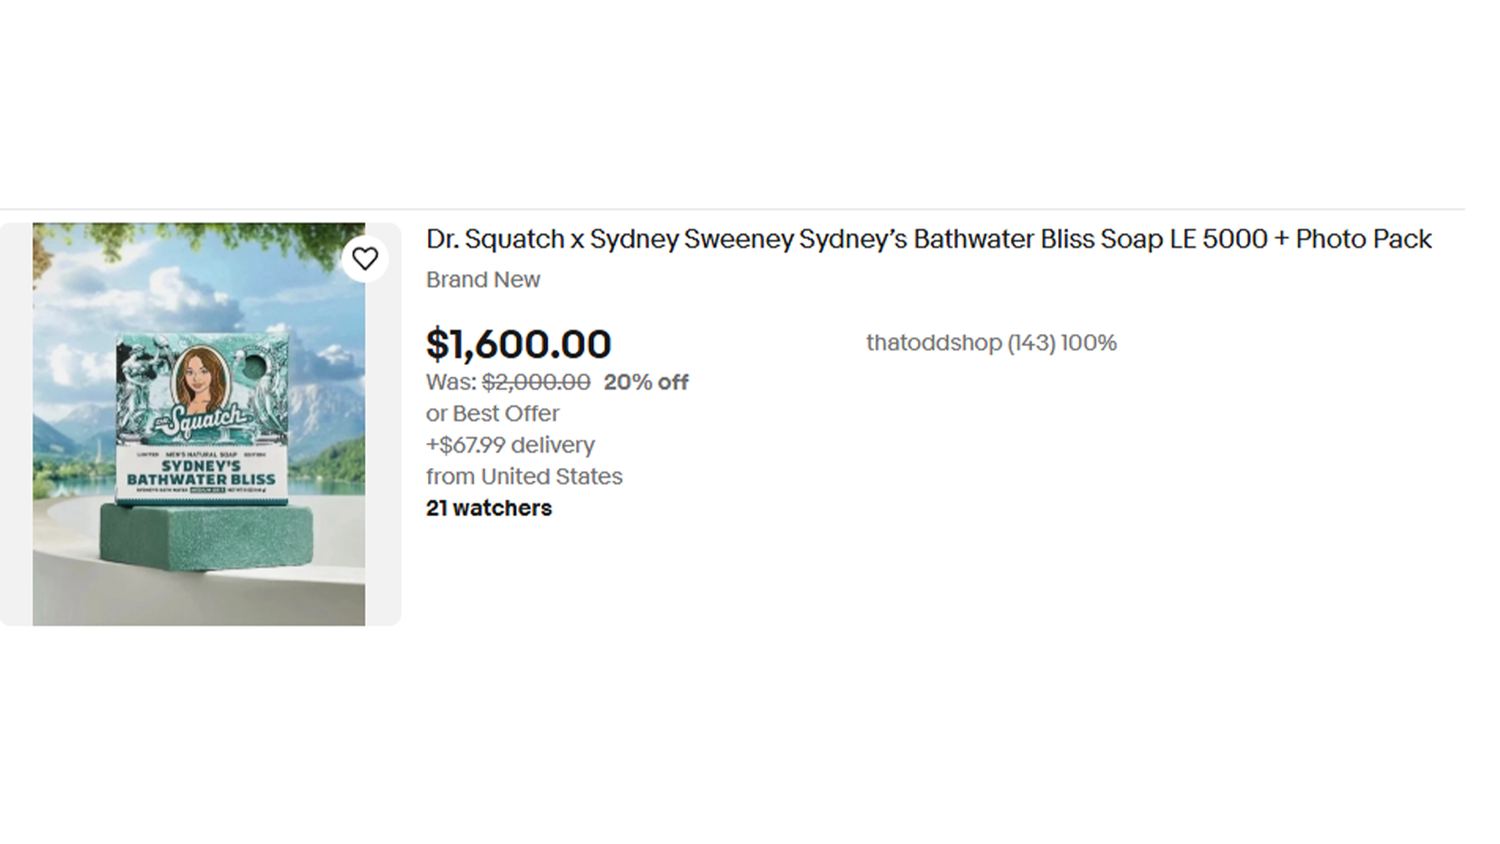Click the from United States text
This screenshot has width=1500, height=844.
point(524,477)
